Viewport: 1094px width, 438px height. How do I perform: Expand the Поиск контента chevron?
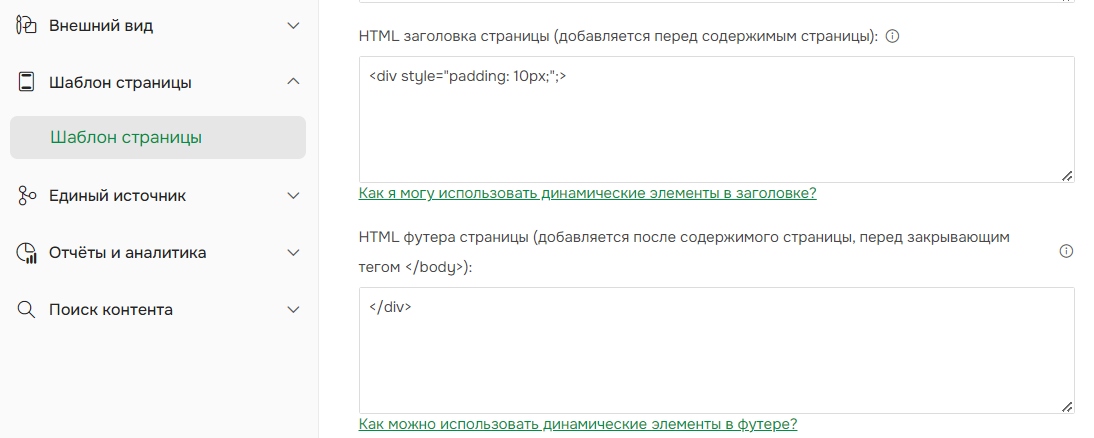click(293, 310)
